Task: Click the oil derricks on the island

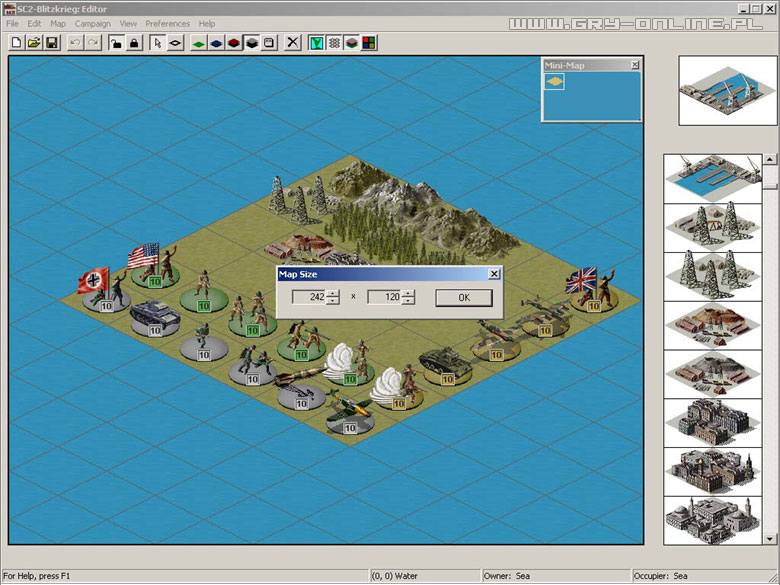Action: click(298, 201)
